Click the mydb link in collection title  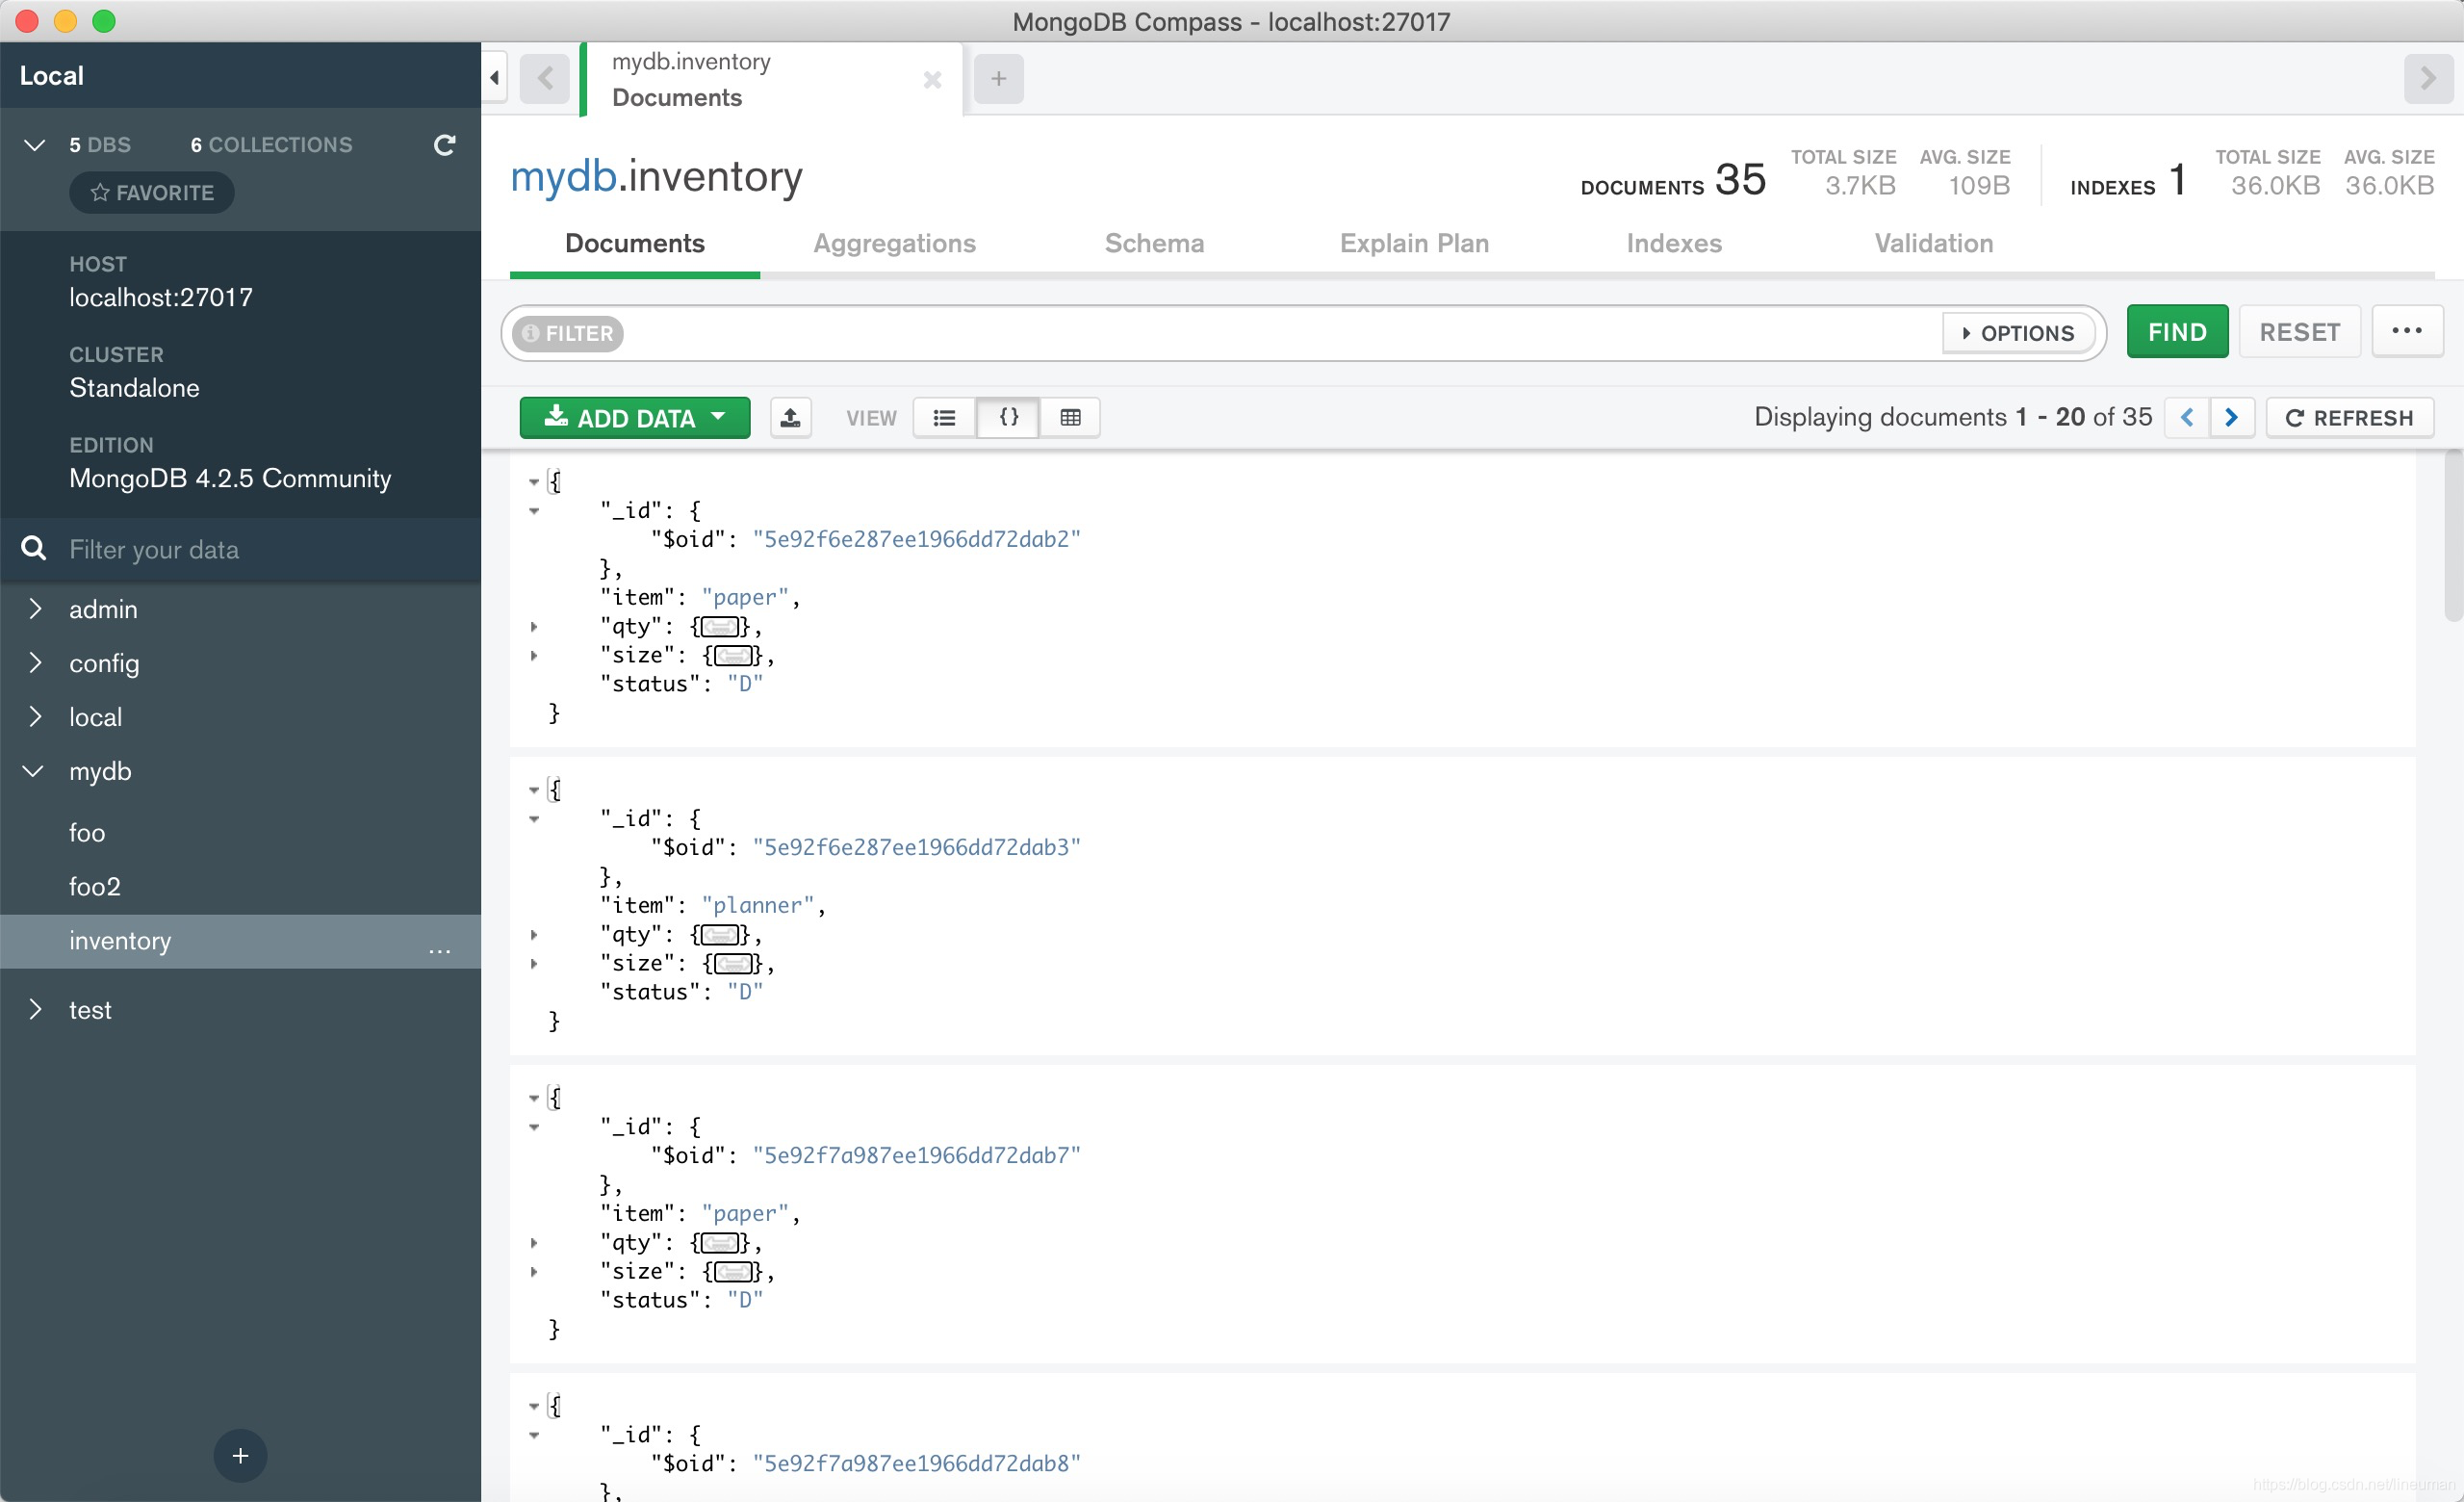[x=563, y=178]
